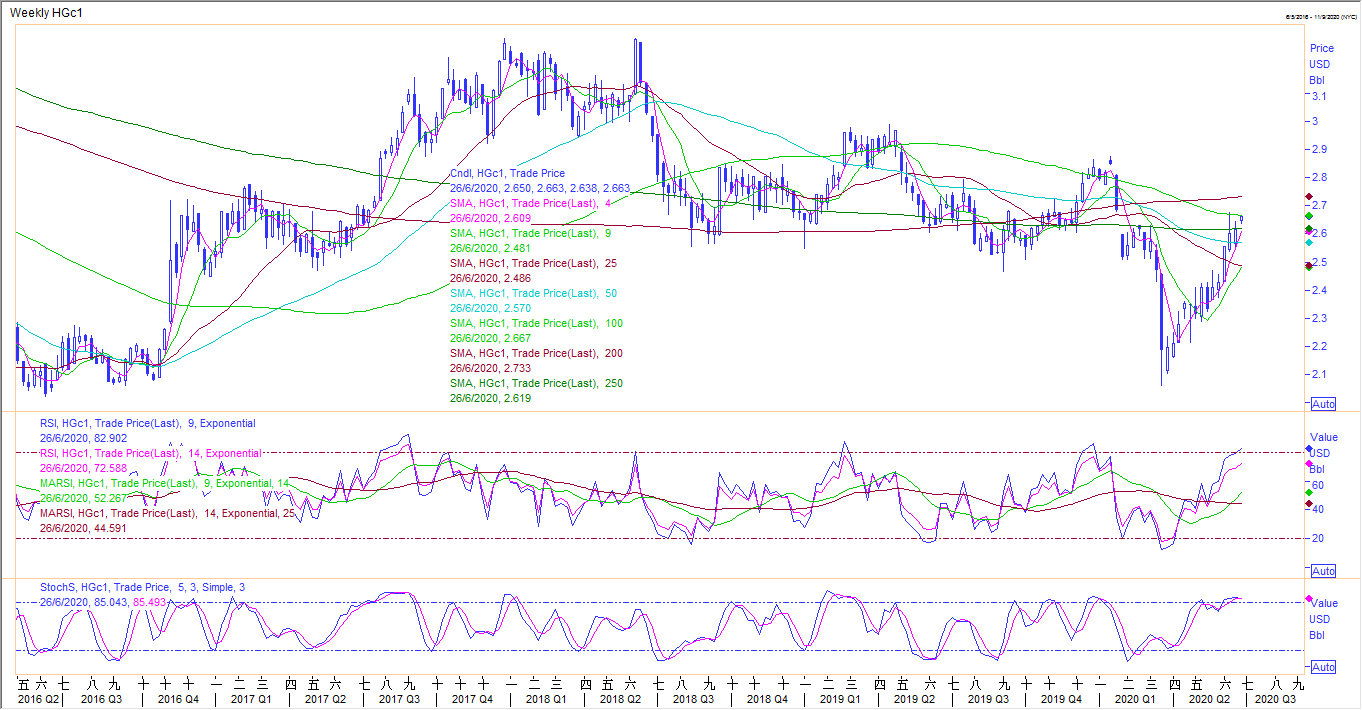Select the bright green SMA 100 diamond marker on price axis
The height and width of the screenshot is (710, 1362).
(1309, 215)
